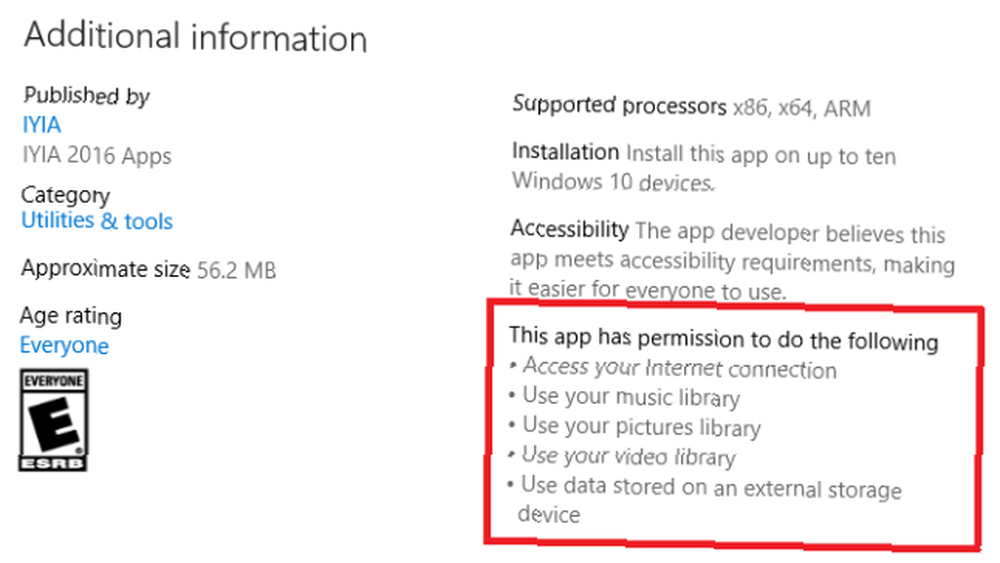Click the Approximate size 56.2 MB text
Image resolution: width=1000 pixels, height=563 pixels.
tap(149, 269)
